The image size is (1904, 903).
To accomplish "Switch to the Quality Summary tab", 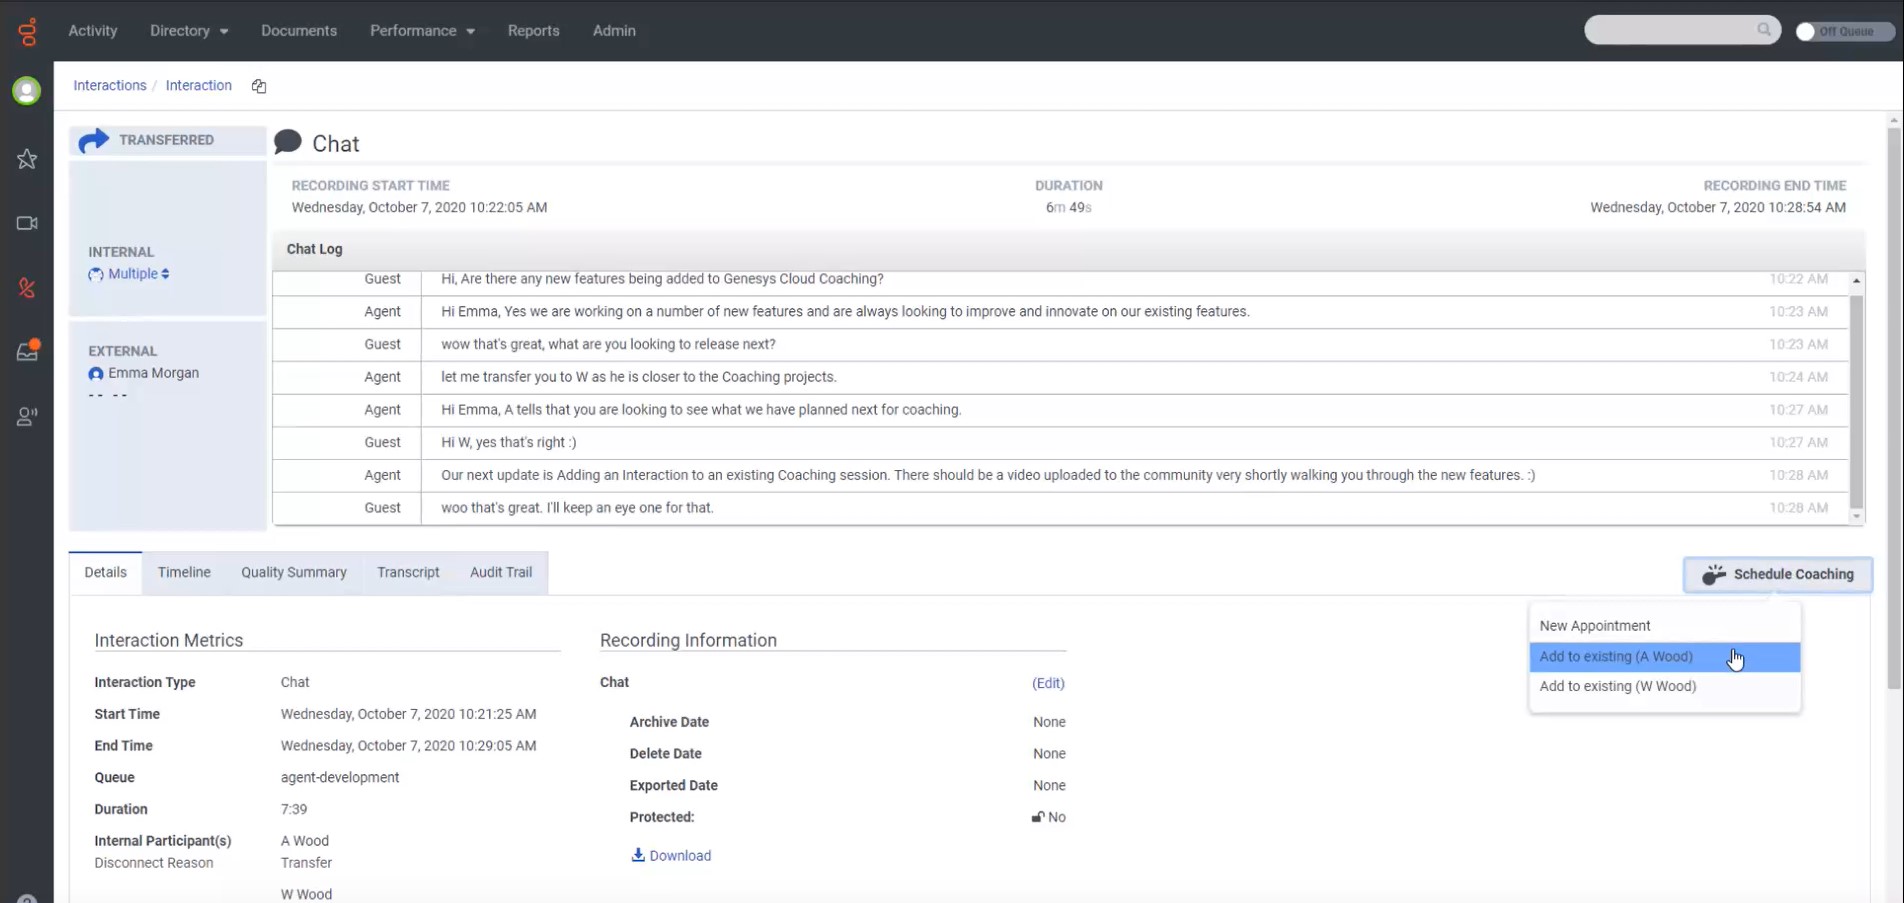I will 293,572.
